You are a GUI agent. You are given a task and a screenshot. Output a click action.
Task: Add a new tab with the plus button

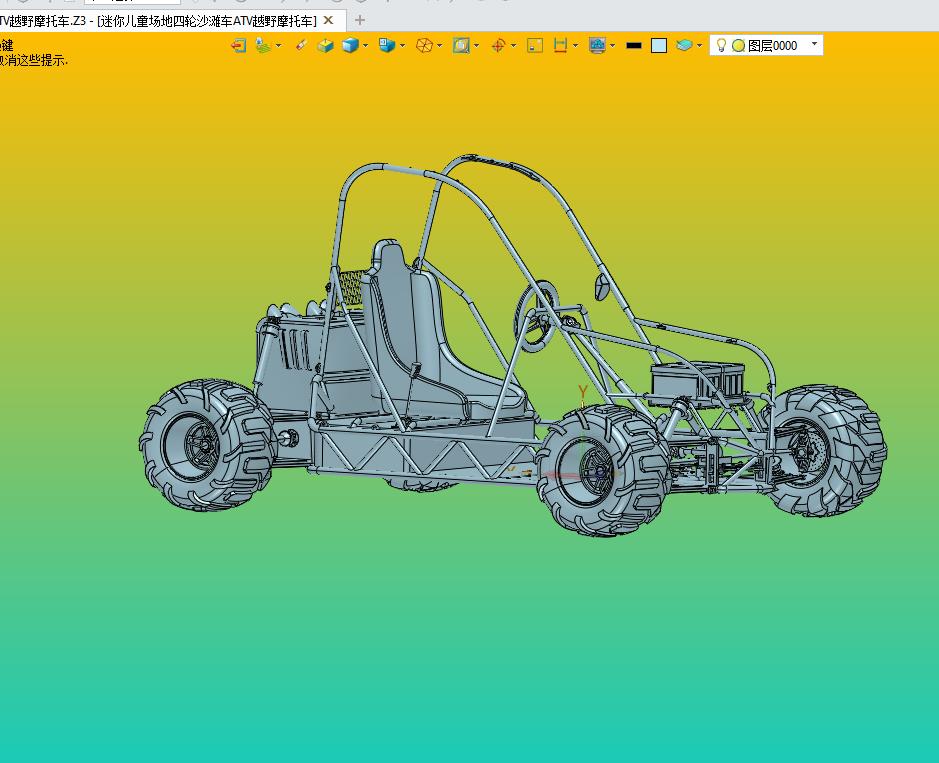coord(359,20)
